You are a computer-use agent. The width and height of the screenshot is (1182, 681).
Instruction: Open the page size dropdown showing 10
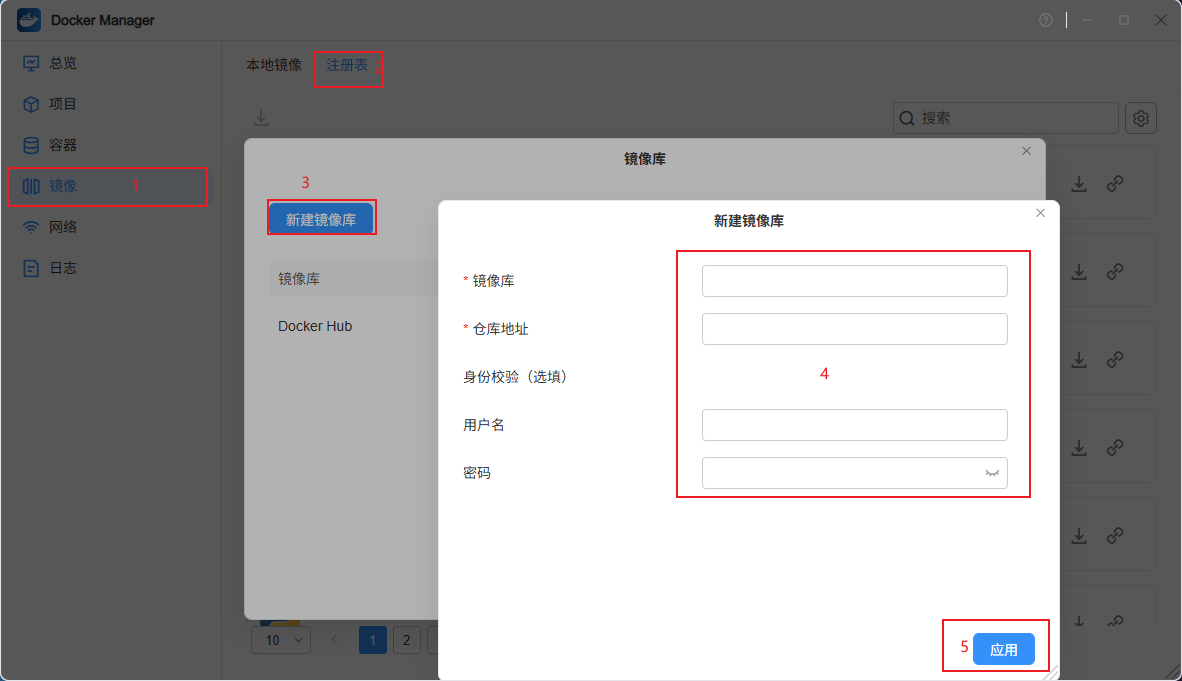tap(281, 640)
